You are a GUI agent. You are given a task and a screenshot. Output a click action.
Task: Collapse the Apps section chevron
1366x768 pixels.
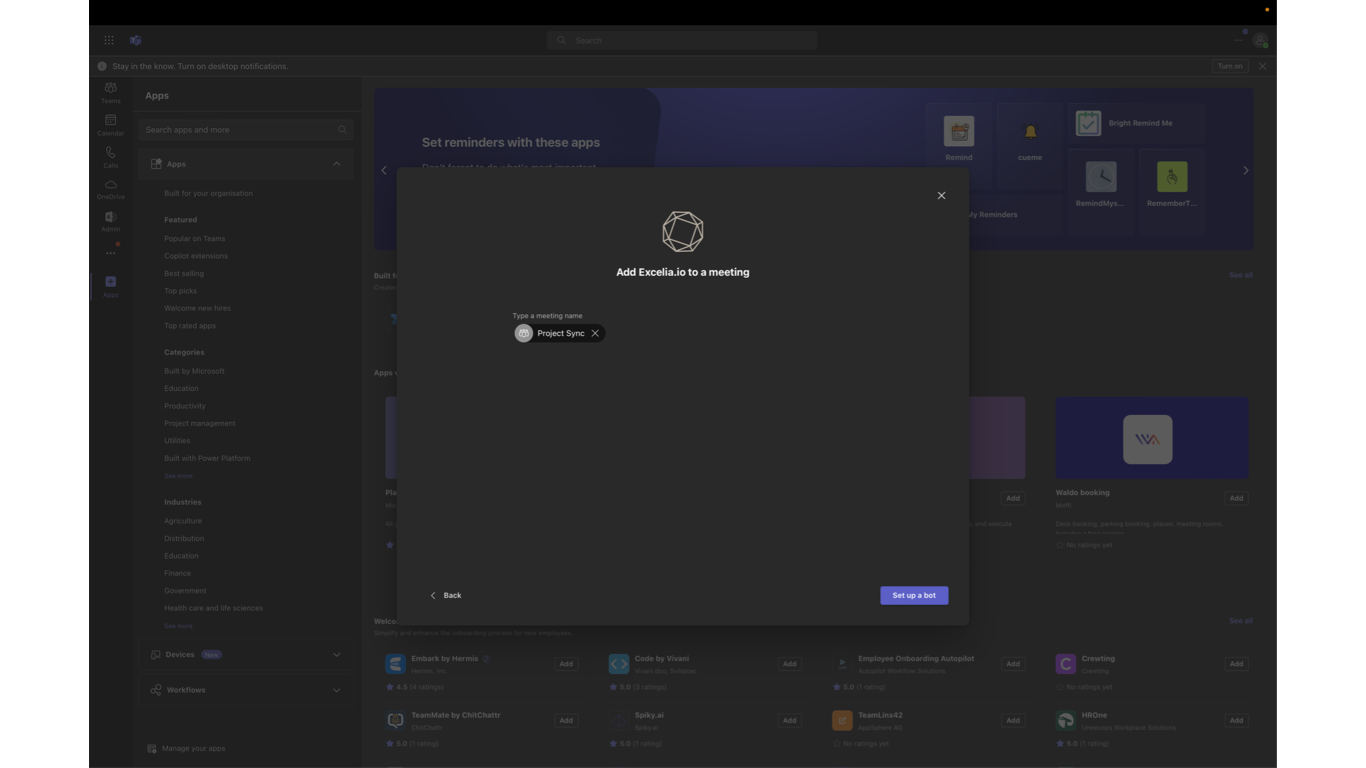pyautogui.click(x=336, y=164)
